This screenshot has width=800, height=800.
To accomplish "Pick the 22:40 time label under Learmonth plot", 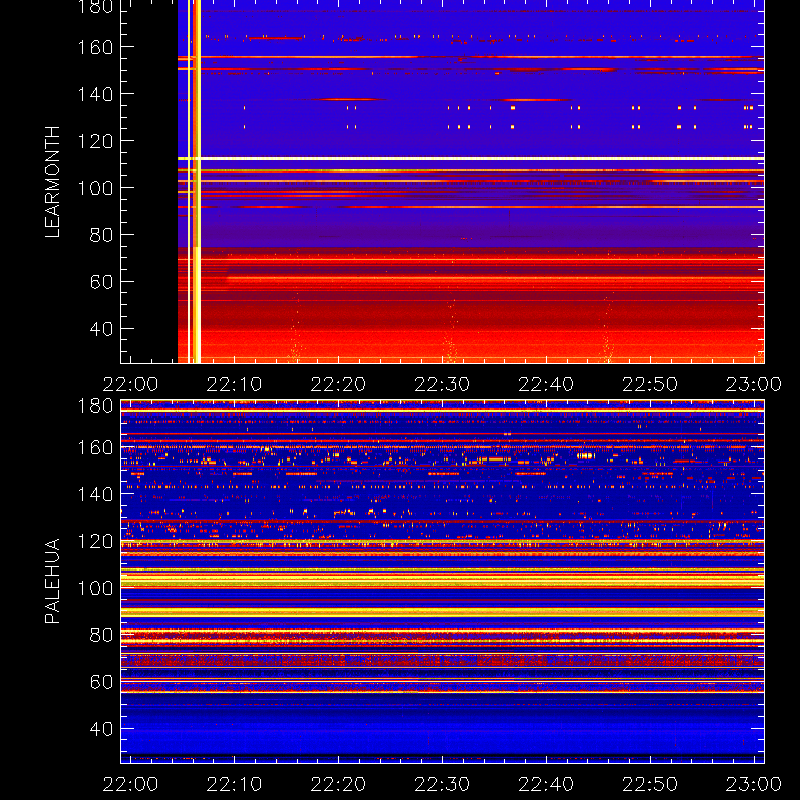I will pyautogui.click(x=546, y=384).
